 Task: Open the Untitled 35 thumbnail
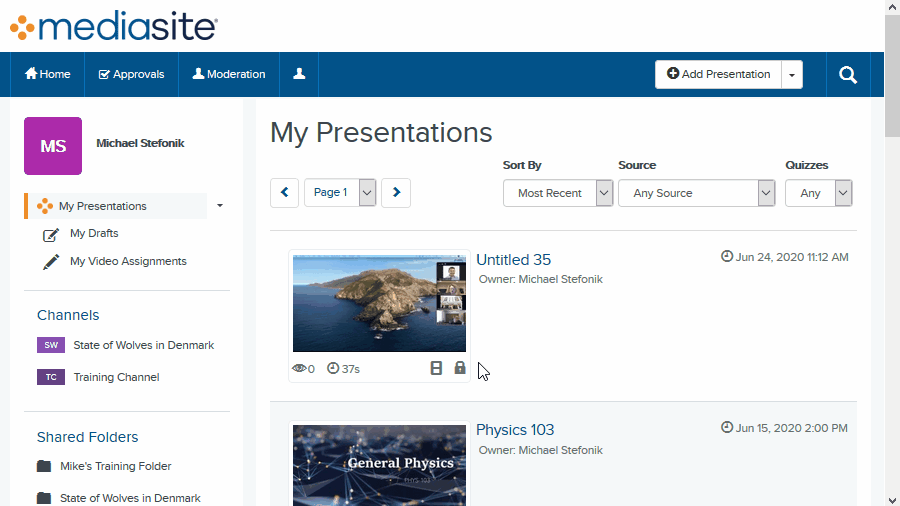tap(379, 303)
